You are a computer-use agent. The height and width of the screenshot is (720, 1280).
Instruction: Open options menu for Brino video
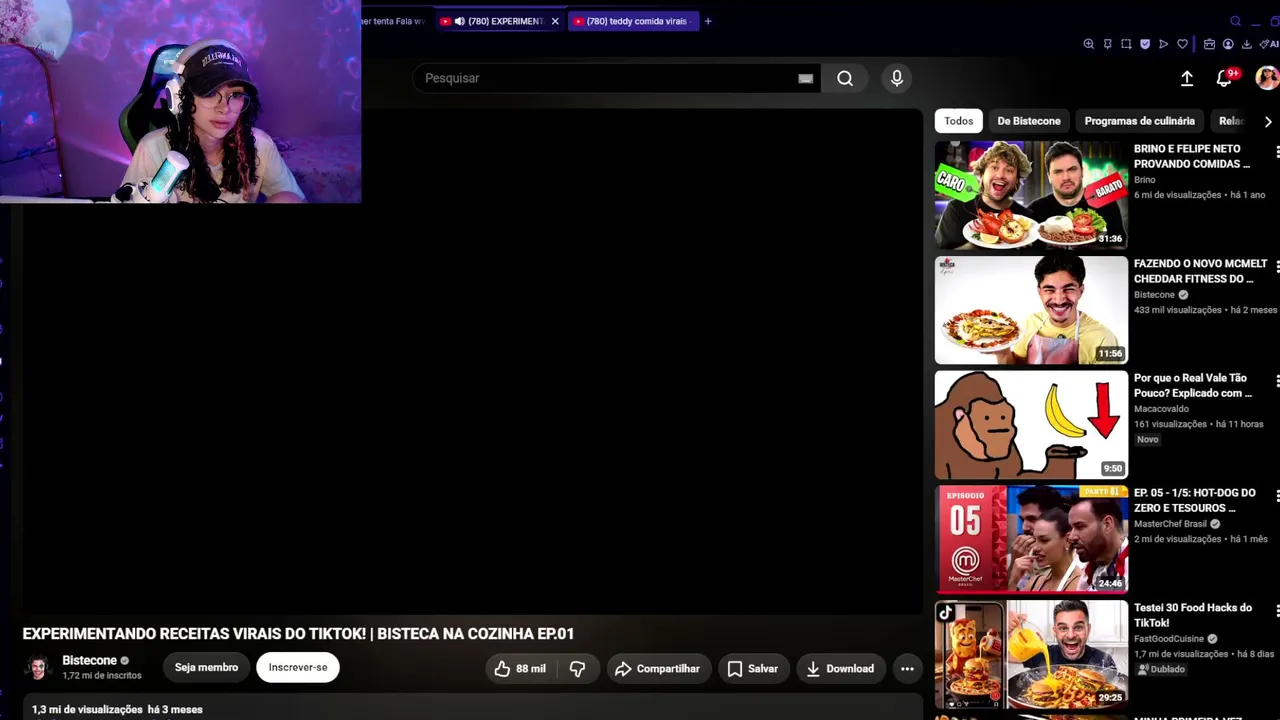1277,151
